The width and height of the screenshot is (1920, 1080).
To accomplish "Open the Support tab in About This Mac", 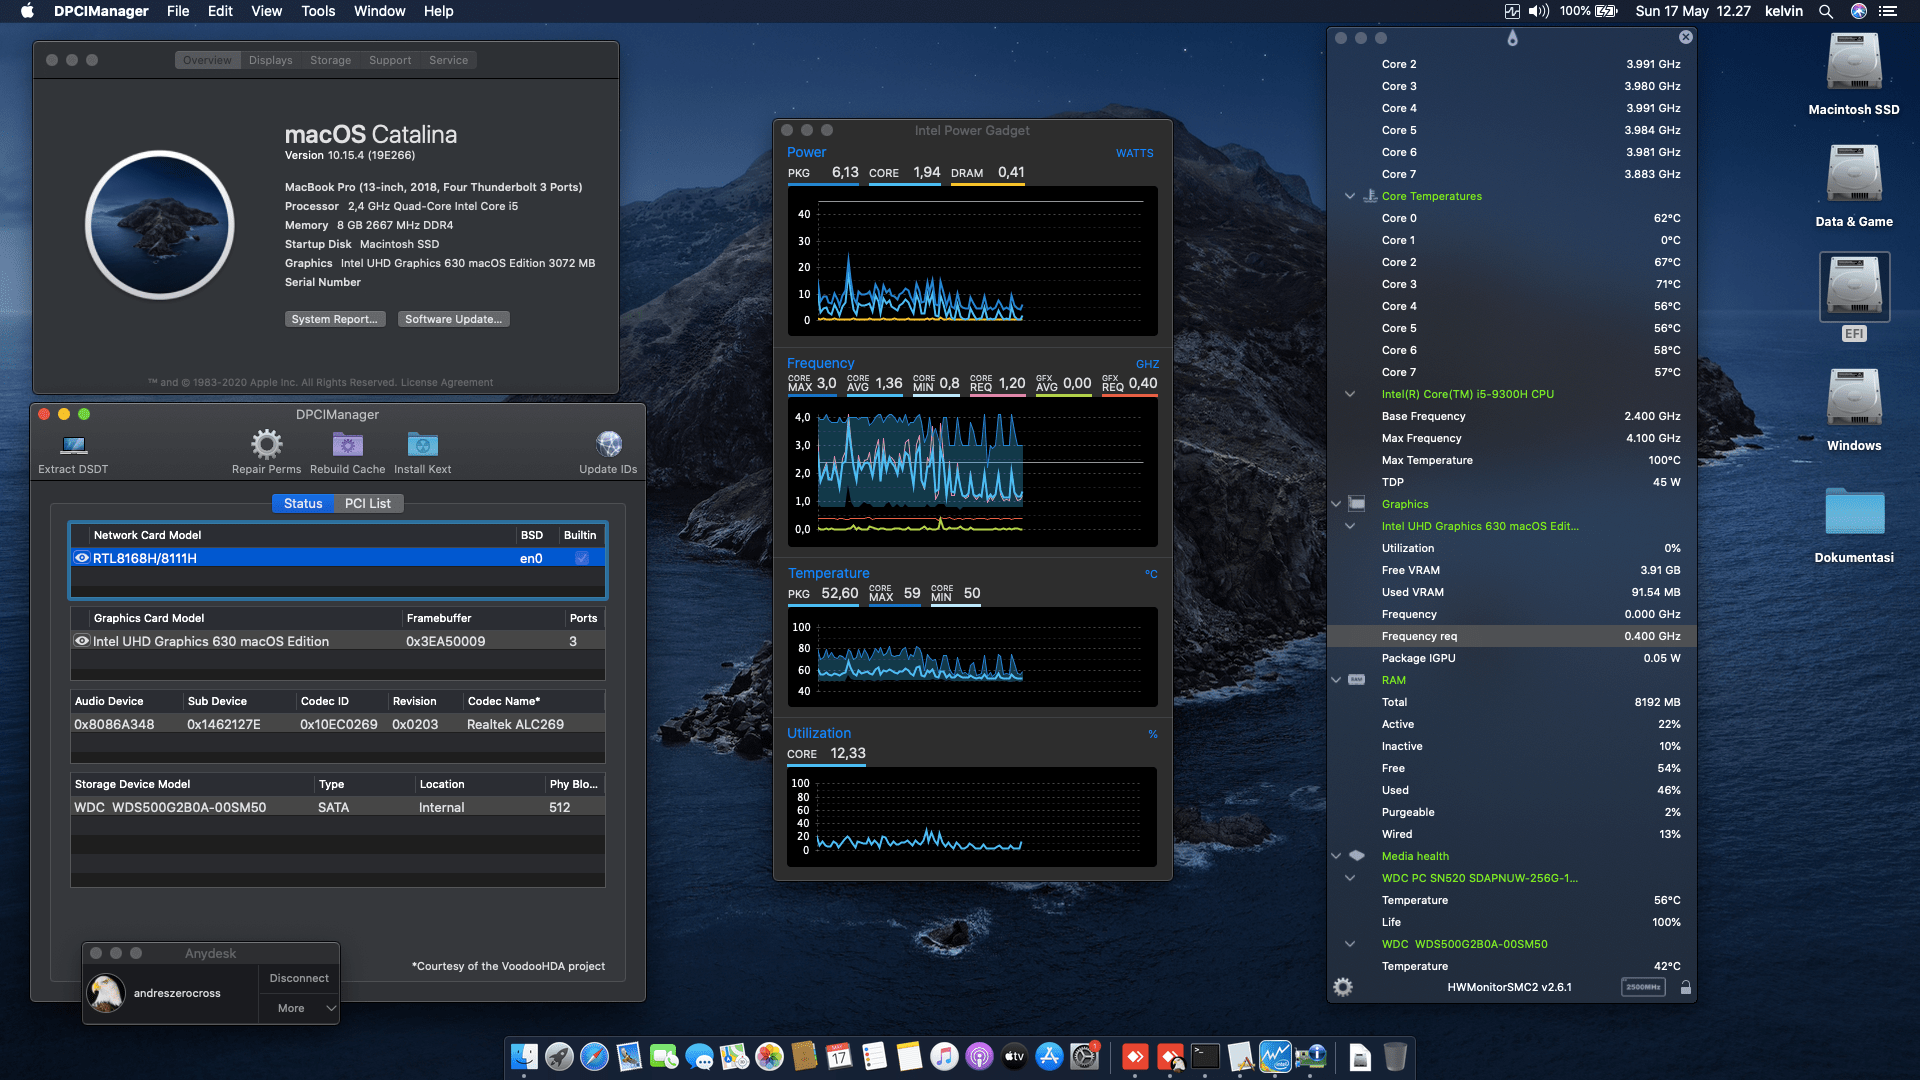I will point(390,60).
